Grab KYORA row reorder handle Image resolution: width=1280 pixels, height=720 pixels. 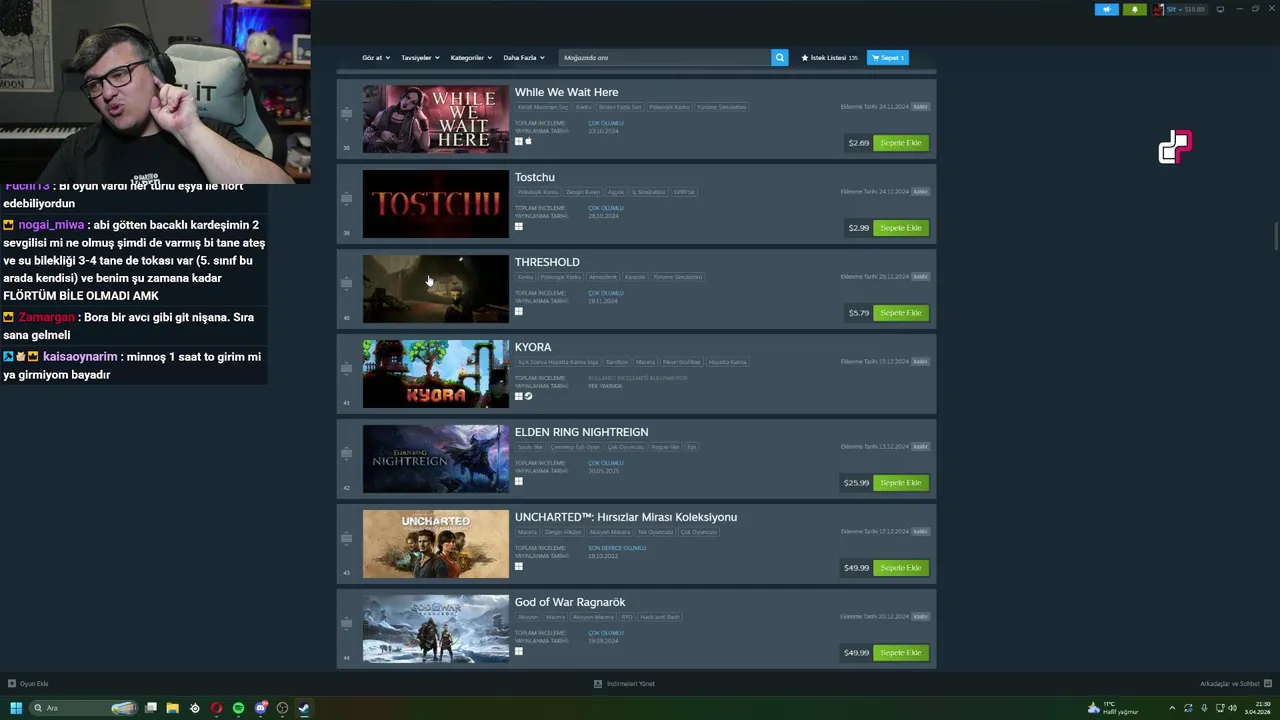(x=347, y=369)
